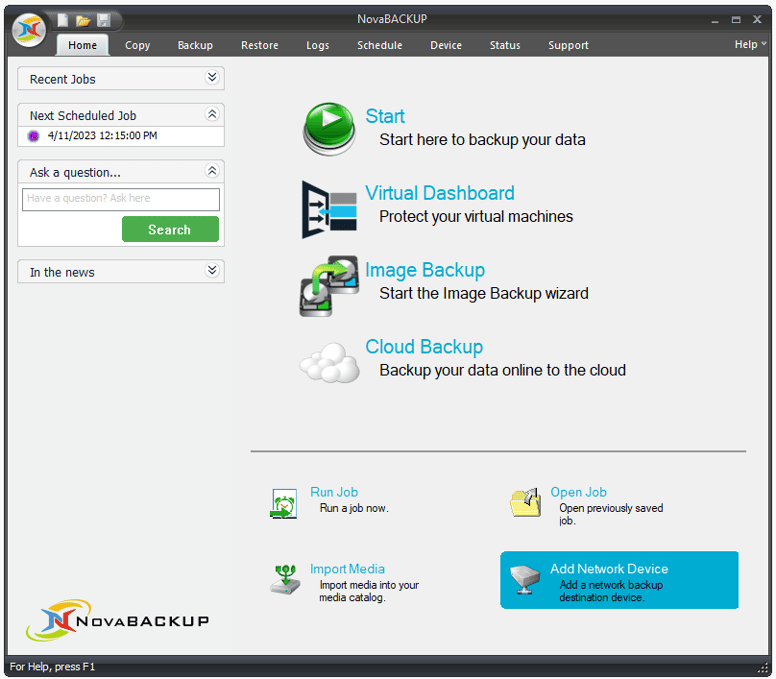Open the Virtual Dashboard icon
Screen dimensions: 776x679
coord(329,208)
